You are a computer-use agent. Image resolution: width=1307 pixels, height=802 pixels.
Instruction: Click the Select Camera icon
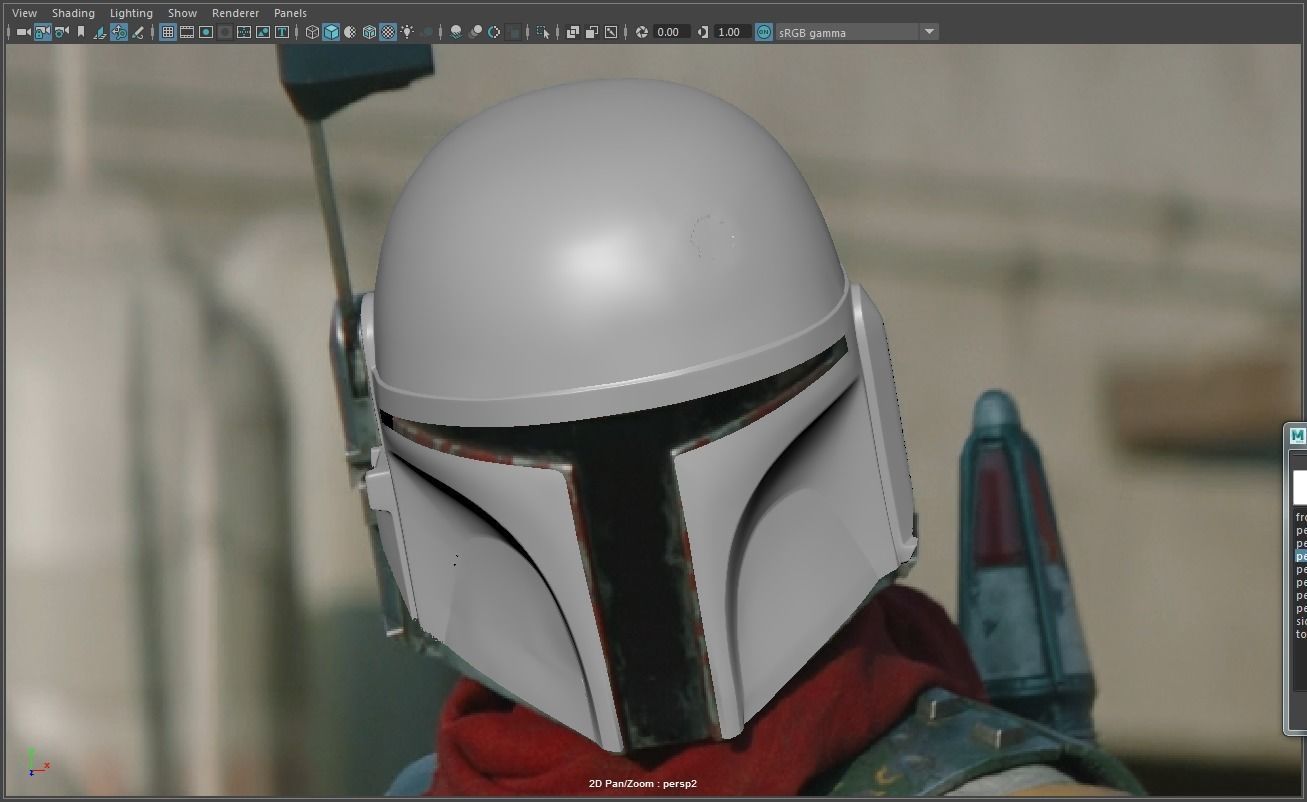[x=23, y=32]
